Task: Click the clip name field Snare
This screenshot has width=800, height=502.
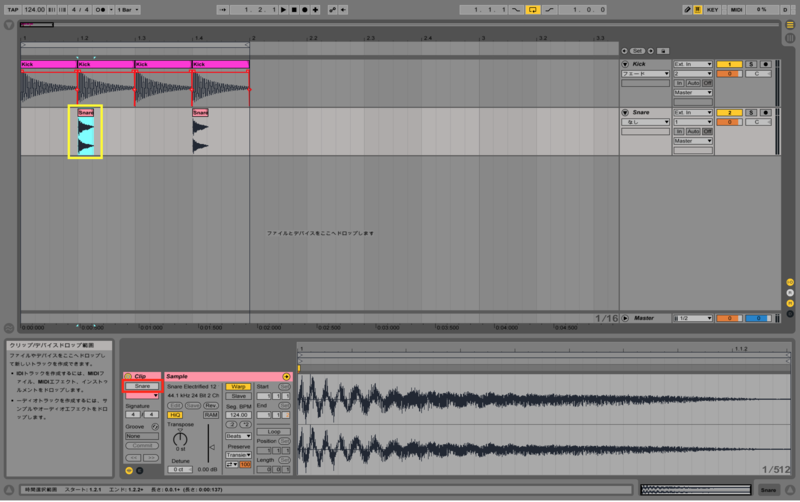Action: [x=142, y=387]
